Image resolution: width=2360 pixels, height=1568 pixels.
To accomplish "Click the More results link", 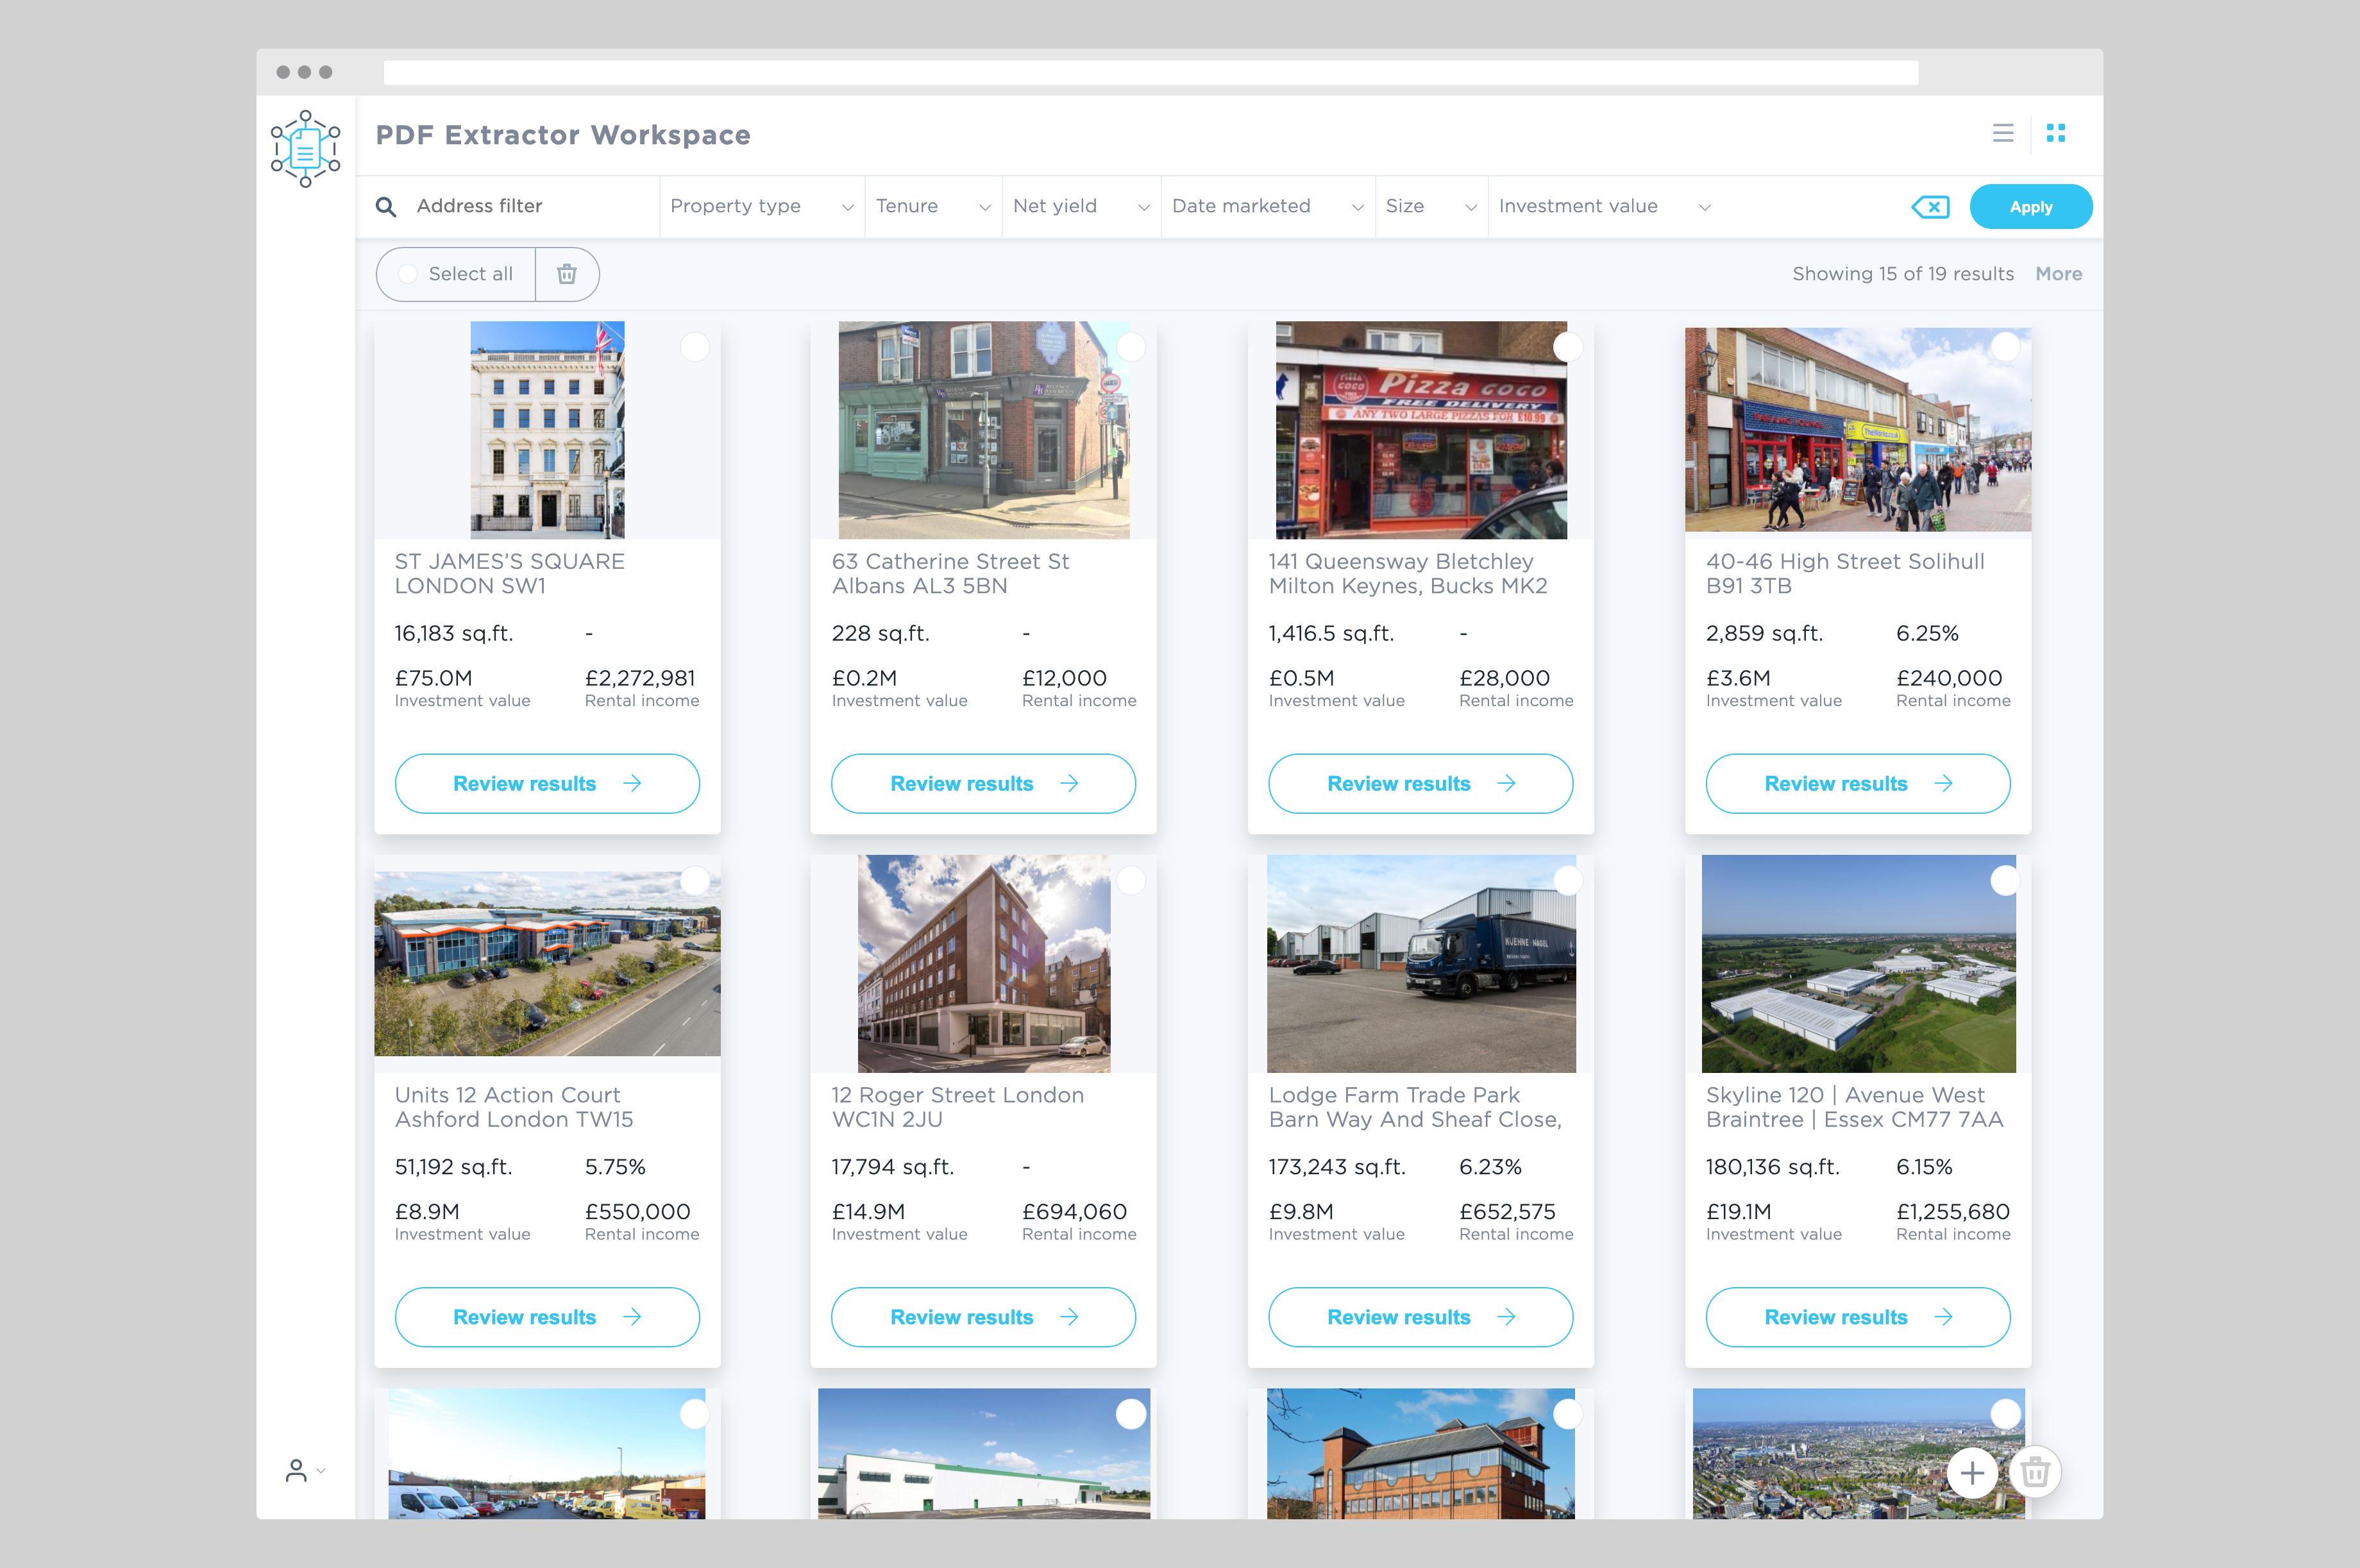I will click(x=2058, y=274).
